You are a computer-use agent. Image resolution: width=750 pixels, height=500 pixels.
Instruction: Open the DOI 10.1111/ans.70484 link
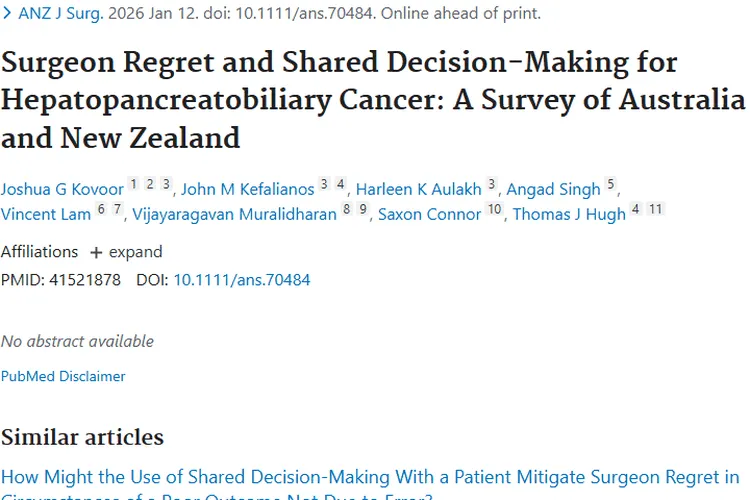click(242, 280)
